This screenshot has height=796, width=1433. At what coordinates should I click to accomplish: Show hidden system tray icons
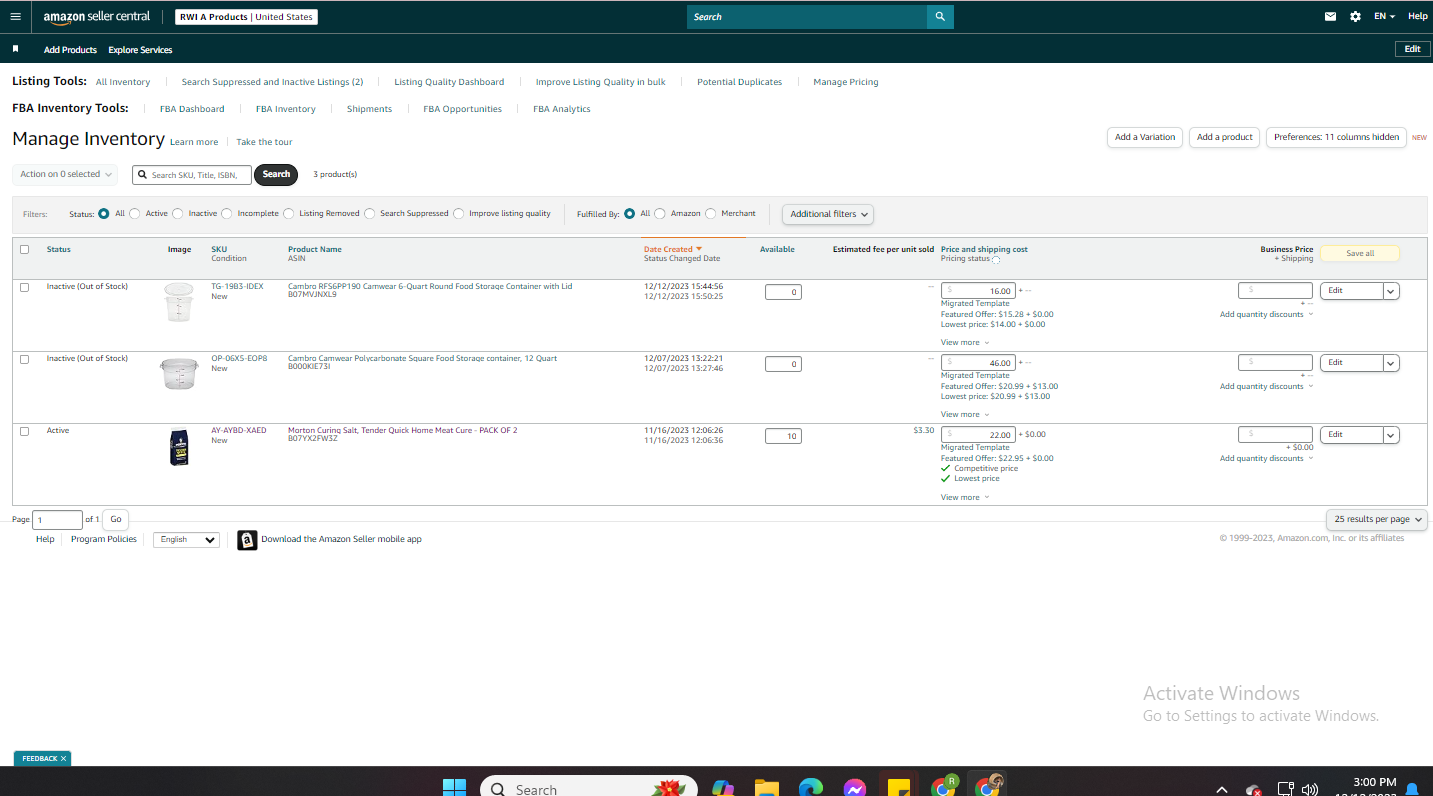point(1222,790)
